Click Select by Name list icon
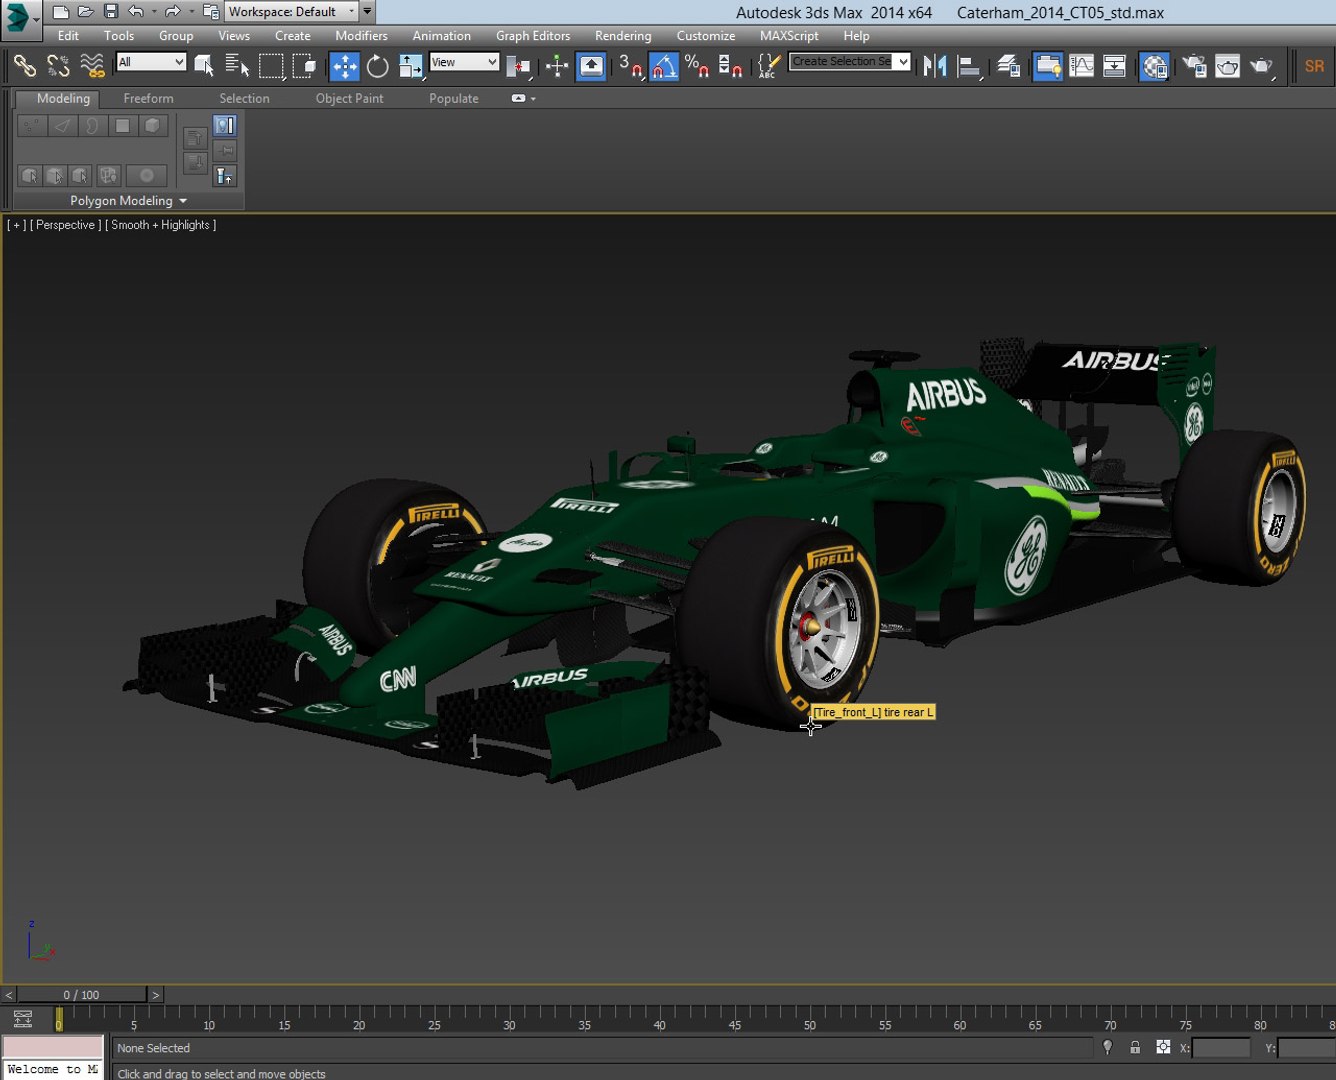The width and height of the screenshot is (1336, 1080). (x=237, y=66)
